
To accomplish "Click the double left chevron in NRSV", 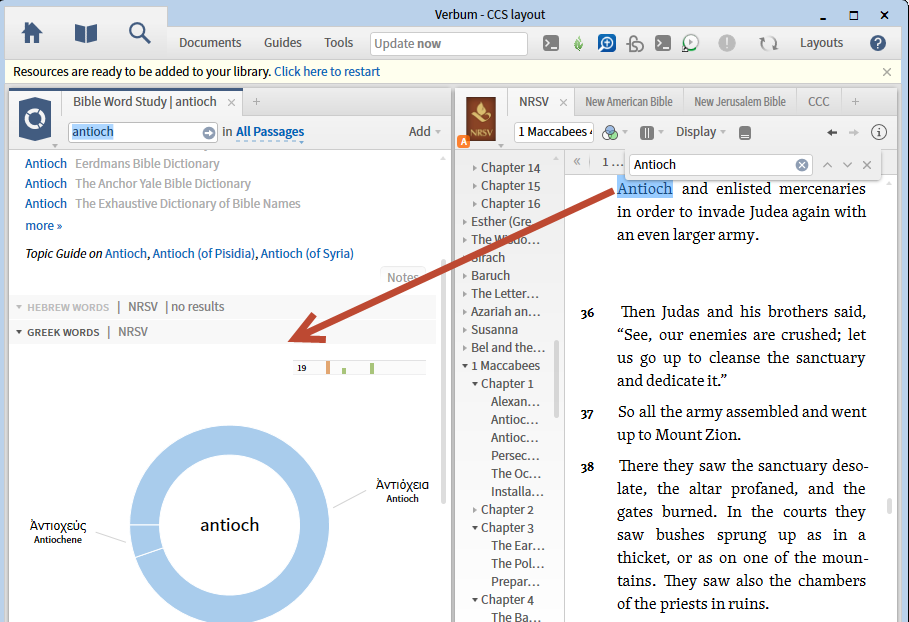I will coord(577,162).
